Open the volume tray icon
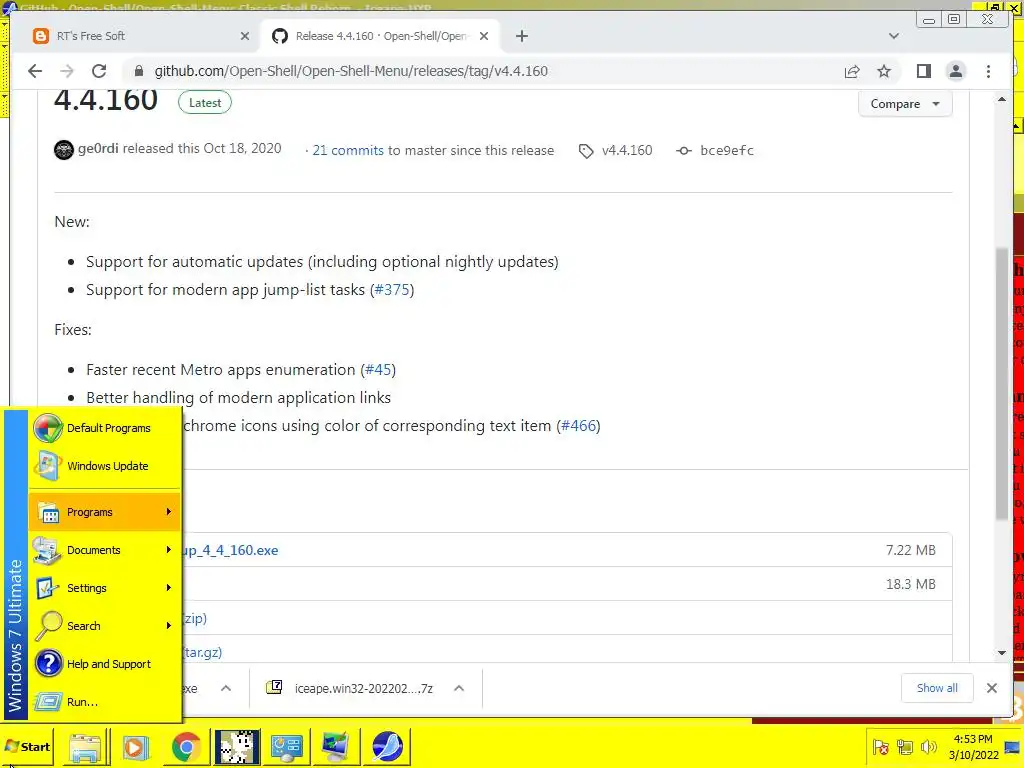This screenshot has height=768, width=1024. pyautogui.click(x=928, y=747)
